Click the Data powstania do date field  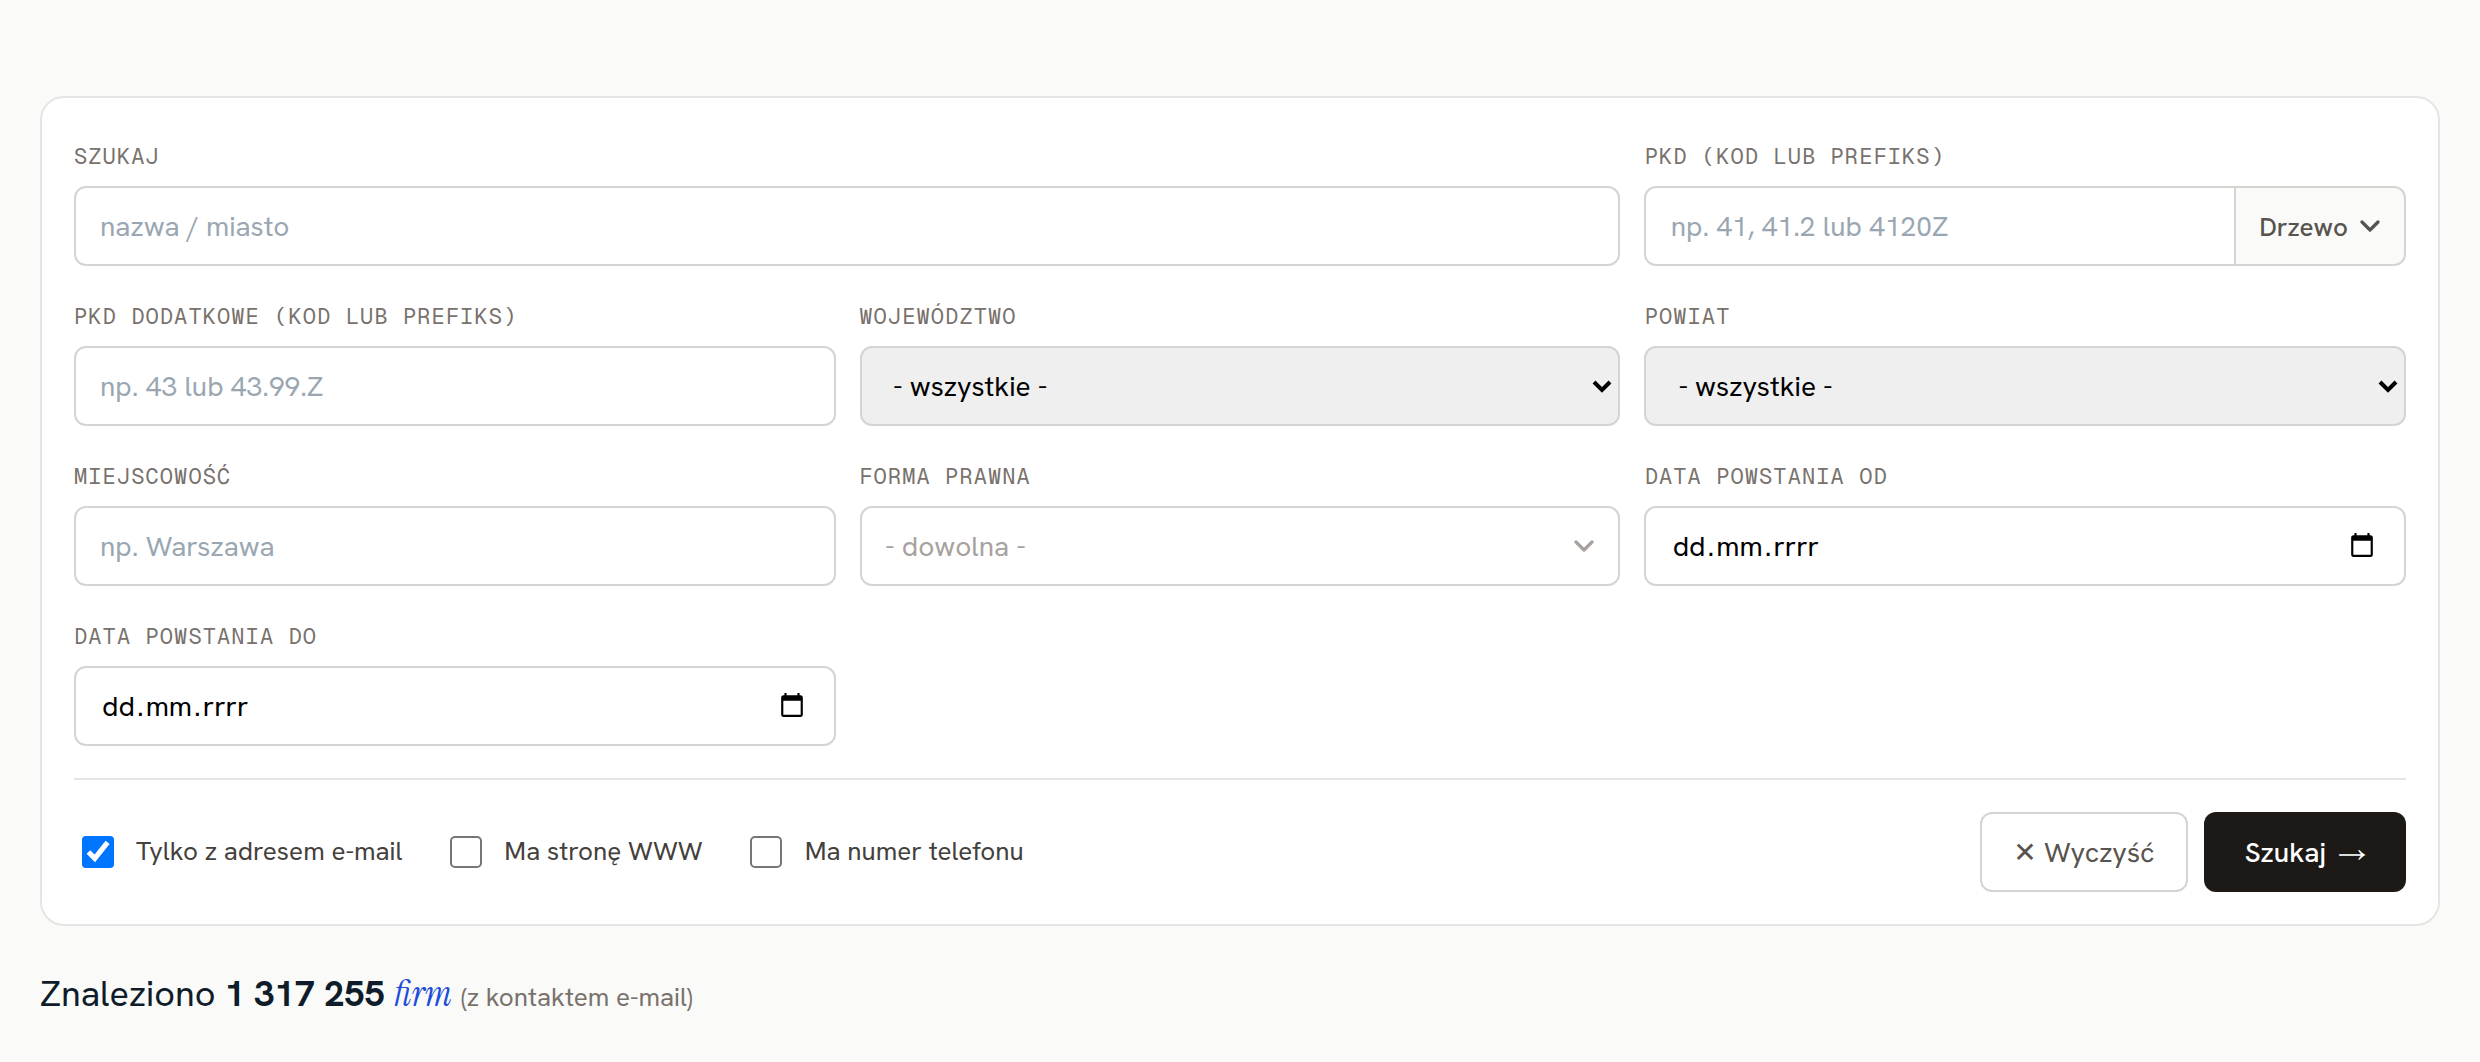click(x=454, y=706)
